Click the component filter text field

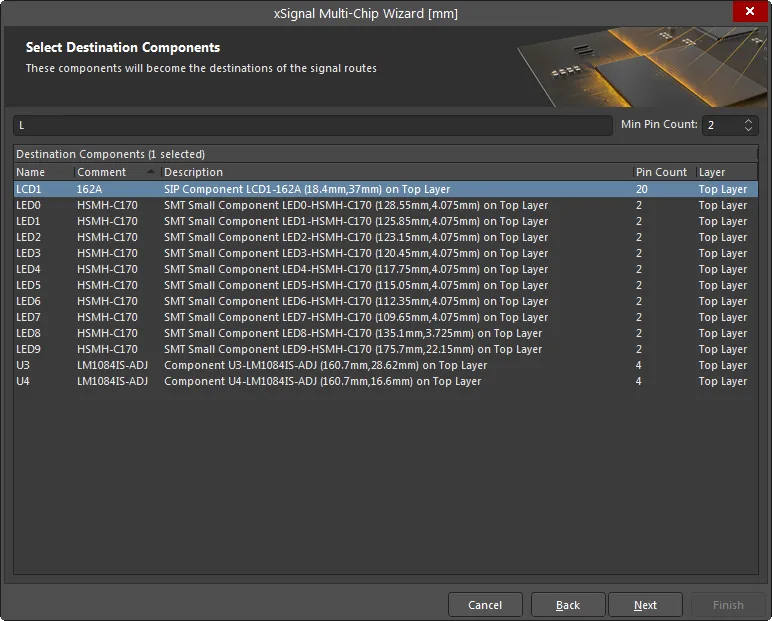312,125
